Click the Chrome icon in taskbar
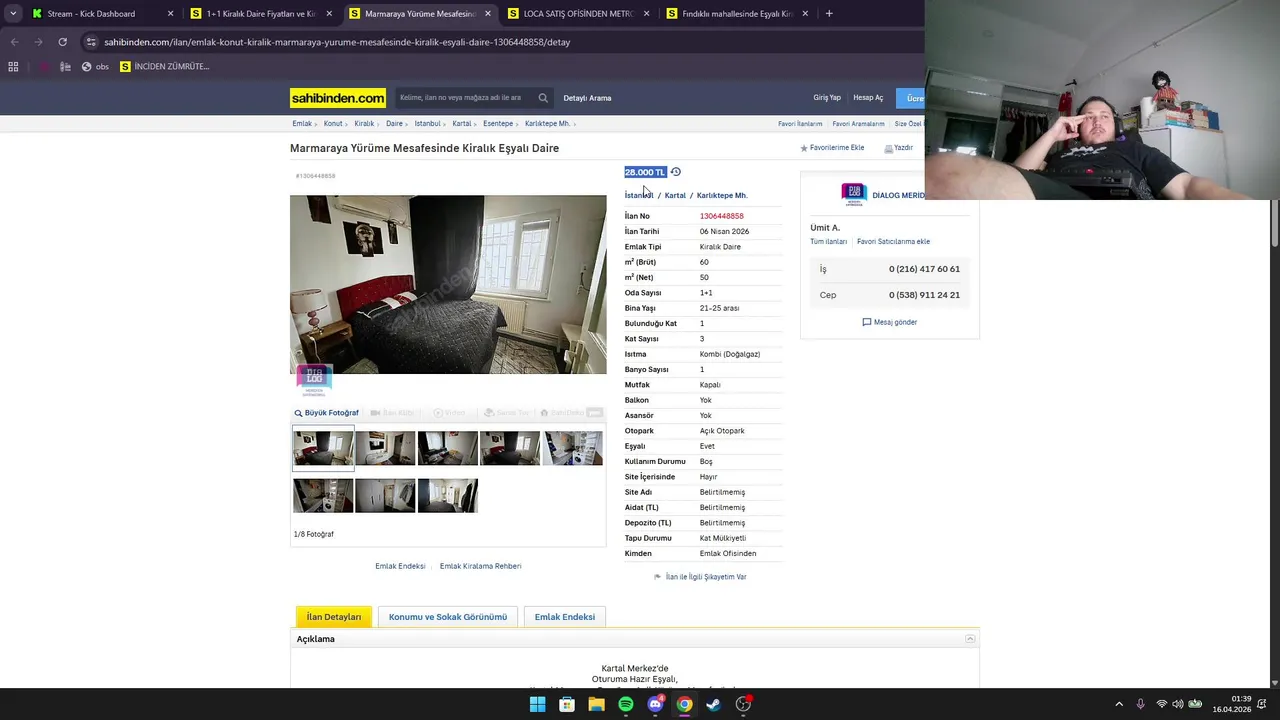 pyautogui.click(x=684, y=704)
